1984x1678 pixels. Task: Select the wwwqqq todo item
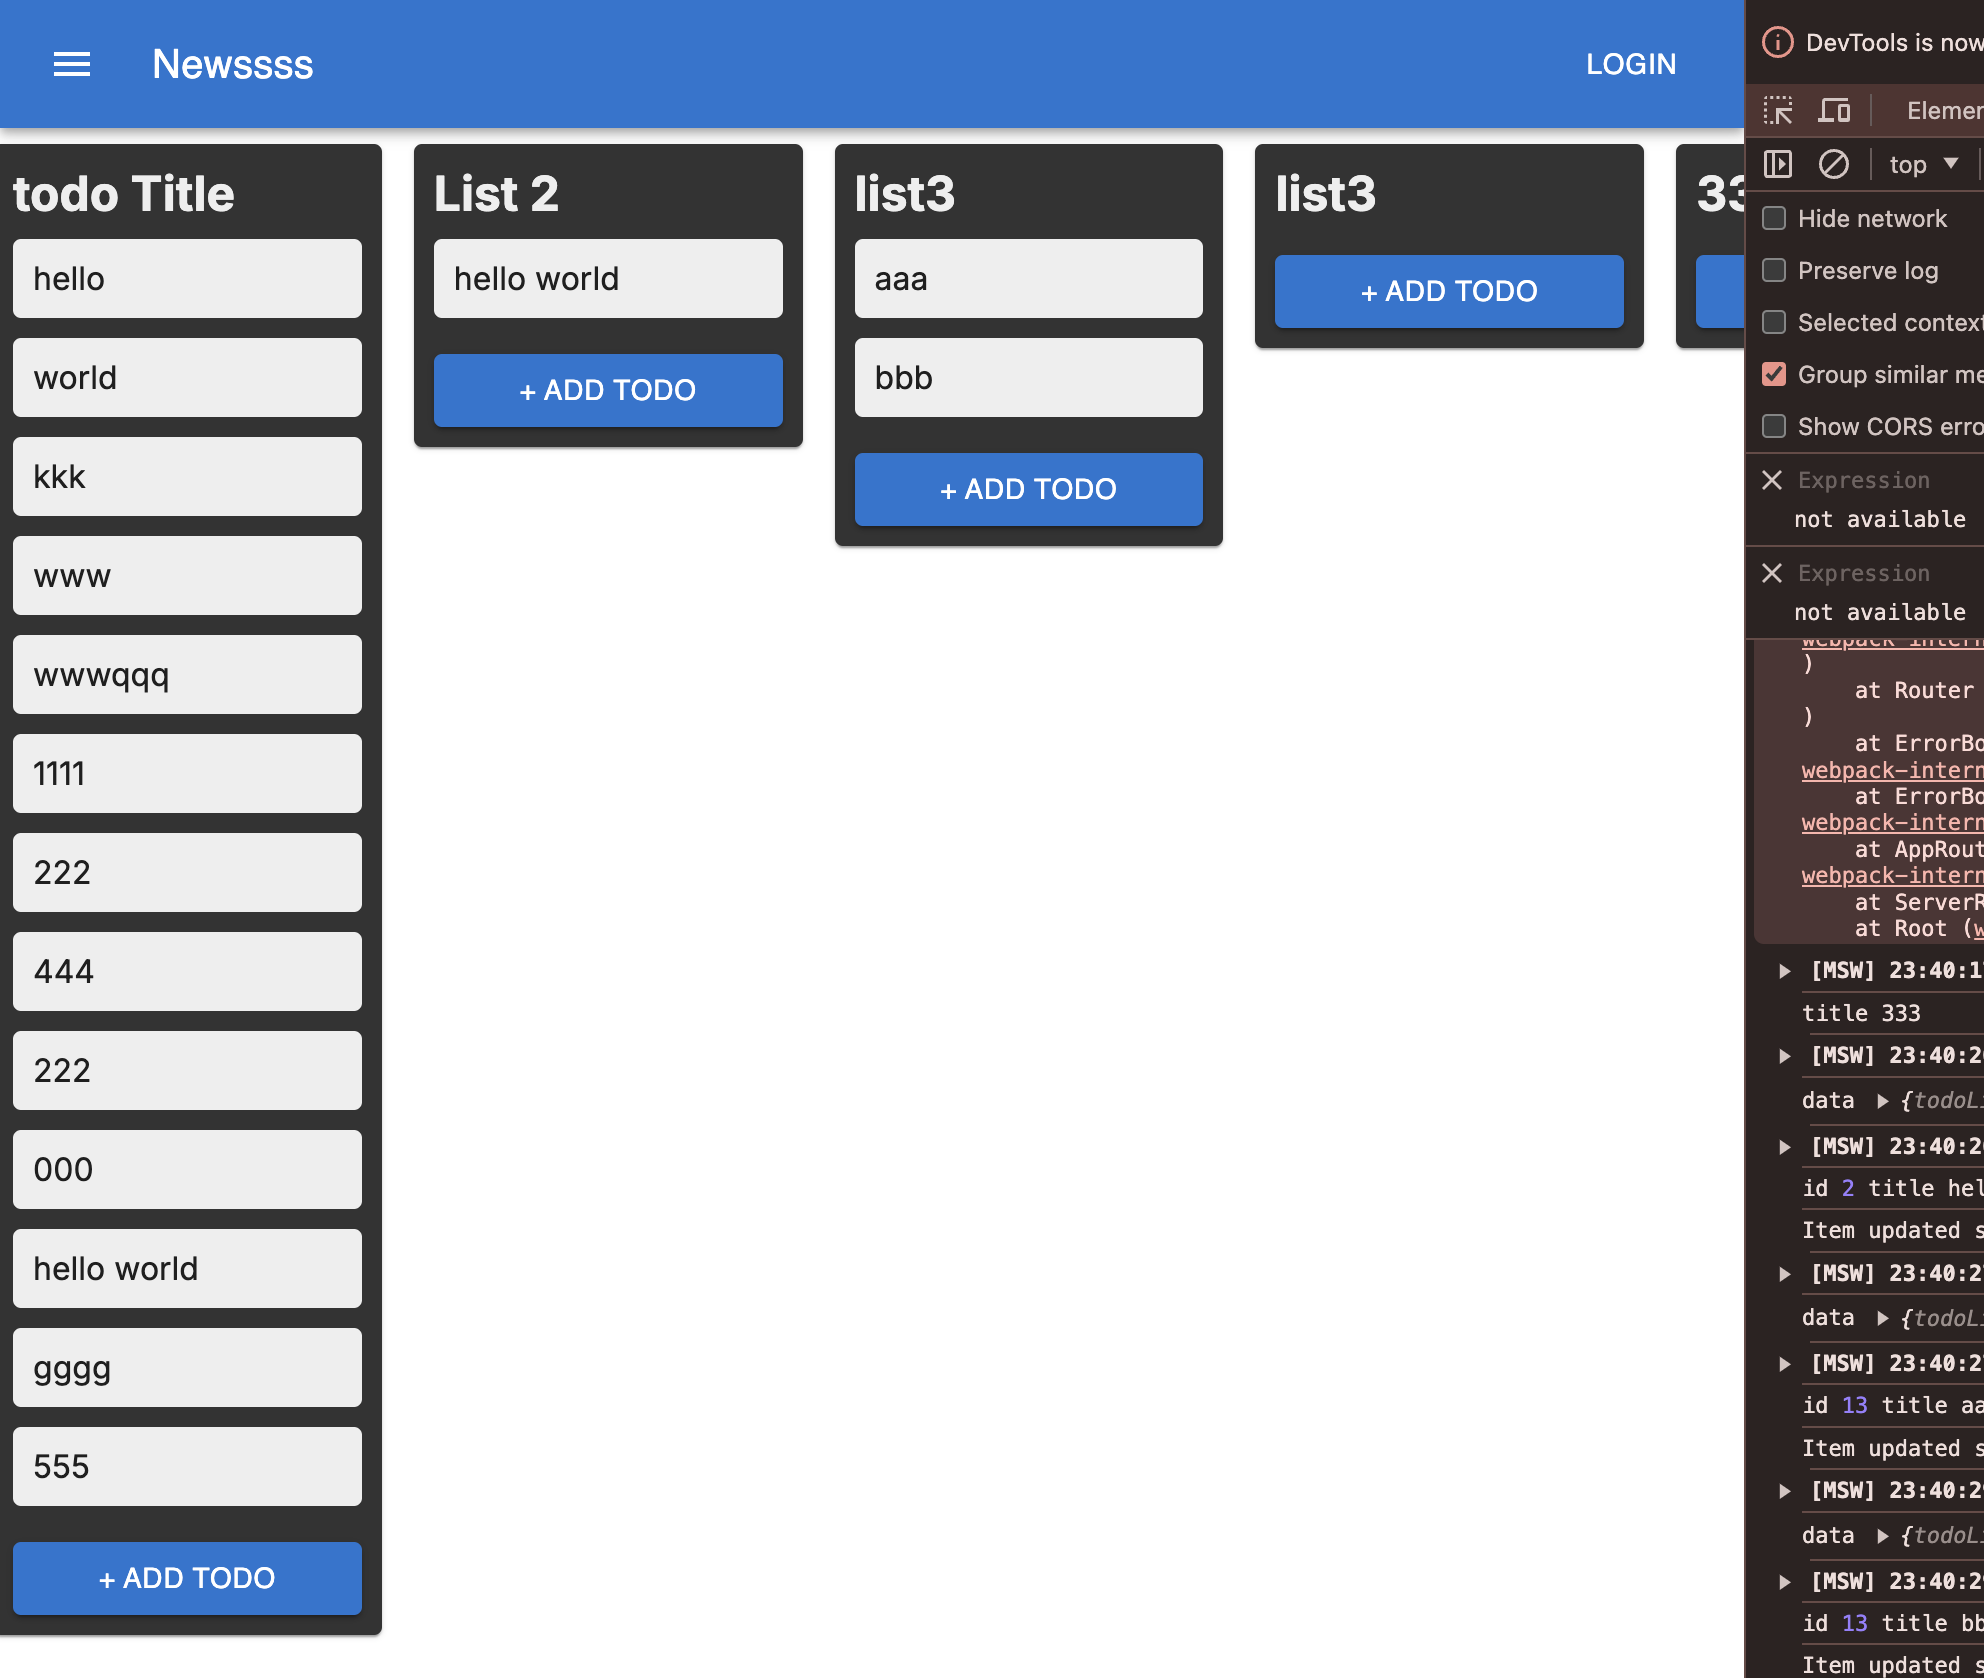[187, 675]
